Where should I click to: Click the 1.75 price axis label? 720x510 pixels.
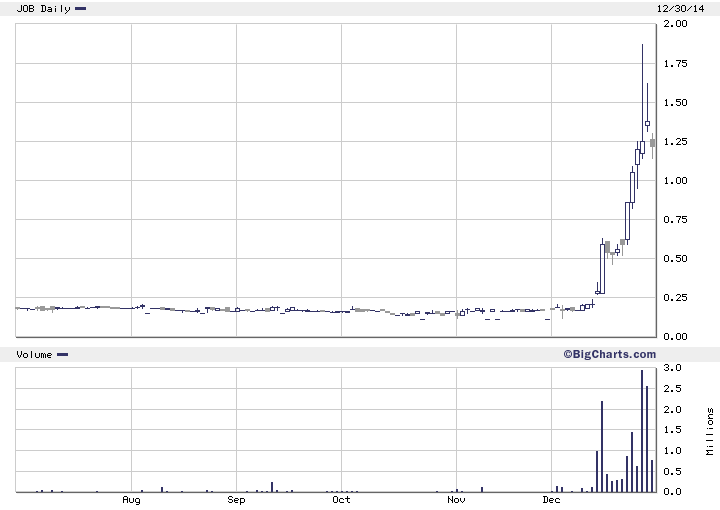click(675, 63)
